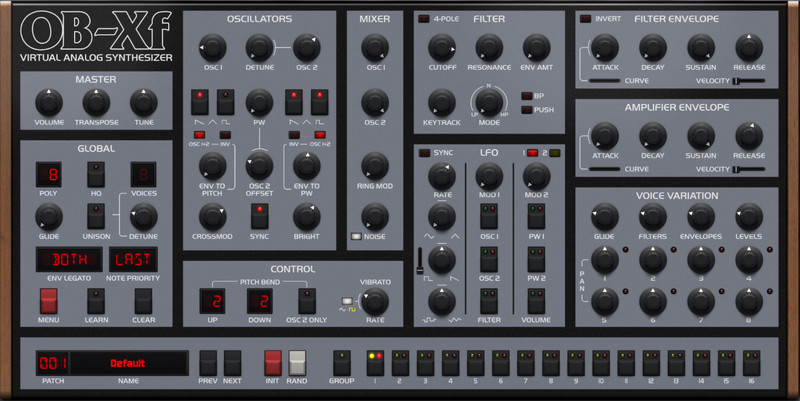Click the LFO Rate knob
Screen dimensions: 800x401
pos(442,177)
